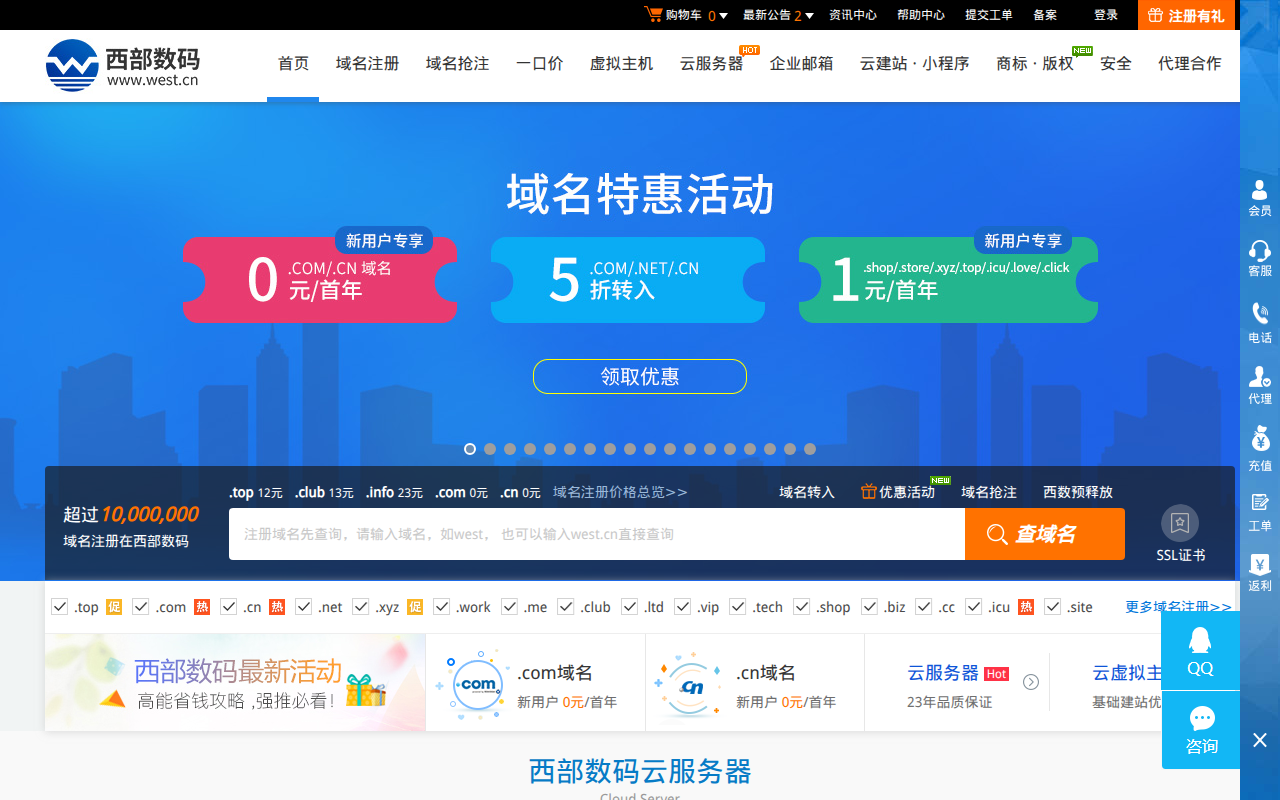The image size is (1280, 800).
Task: Toggle the .net domain checkbox
Action: pyautogui.click(x=304, y=606)
